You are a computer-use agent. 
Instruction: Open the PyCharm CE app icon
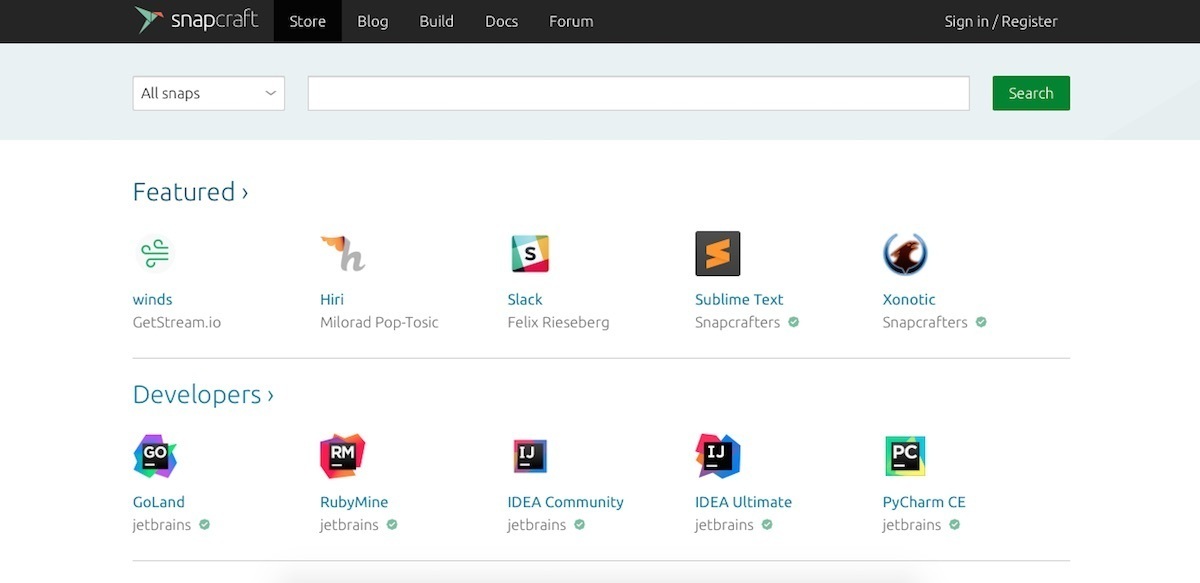[x=905, y=456]
